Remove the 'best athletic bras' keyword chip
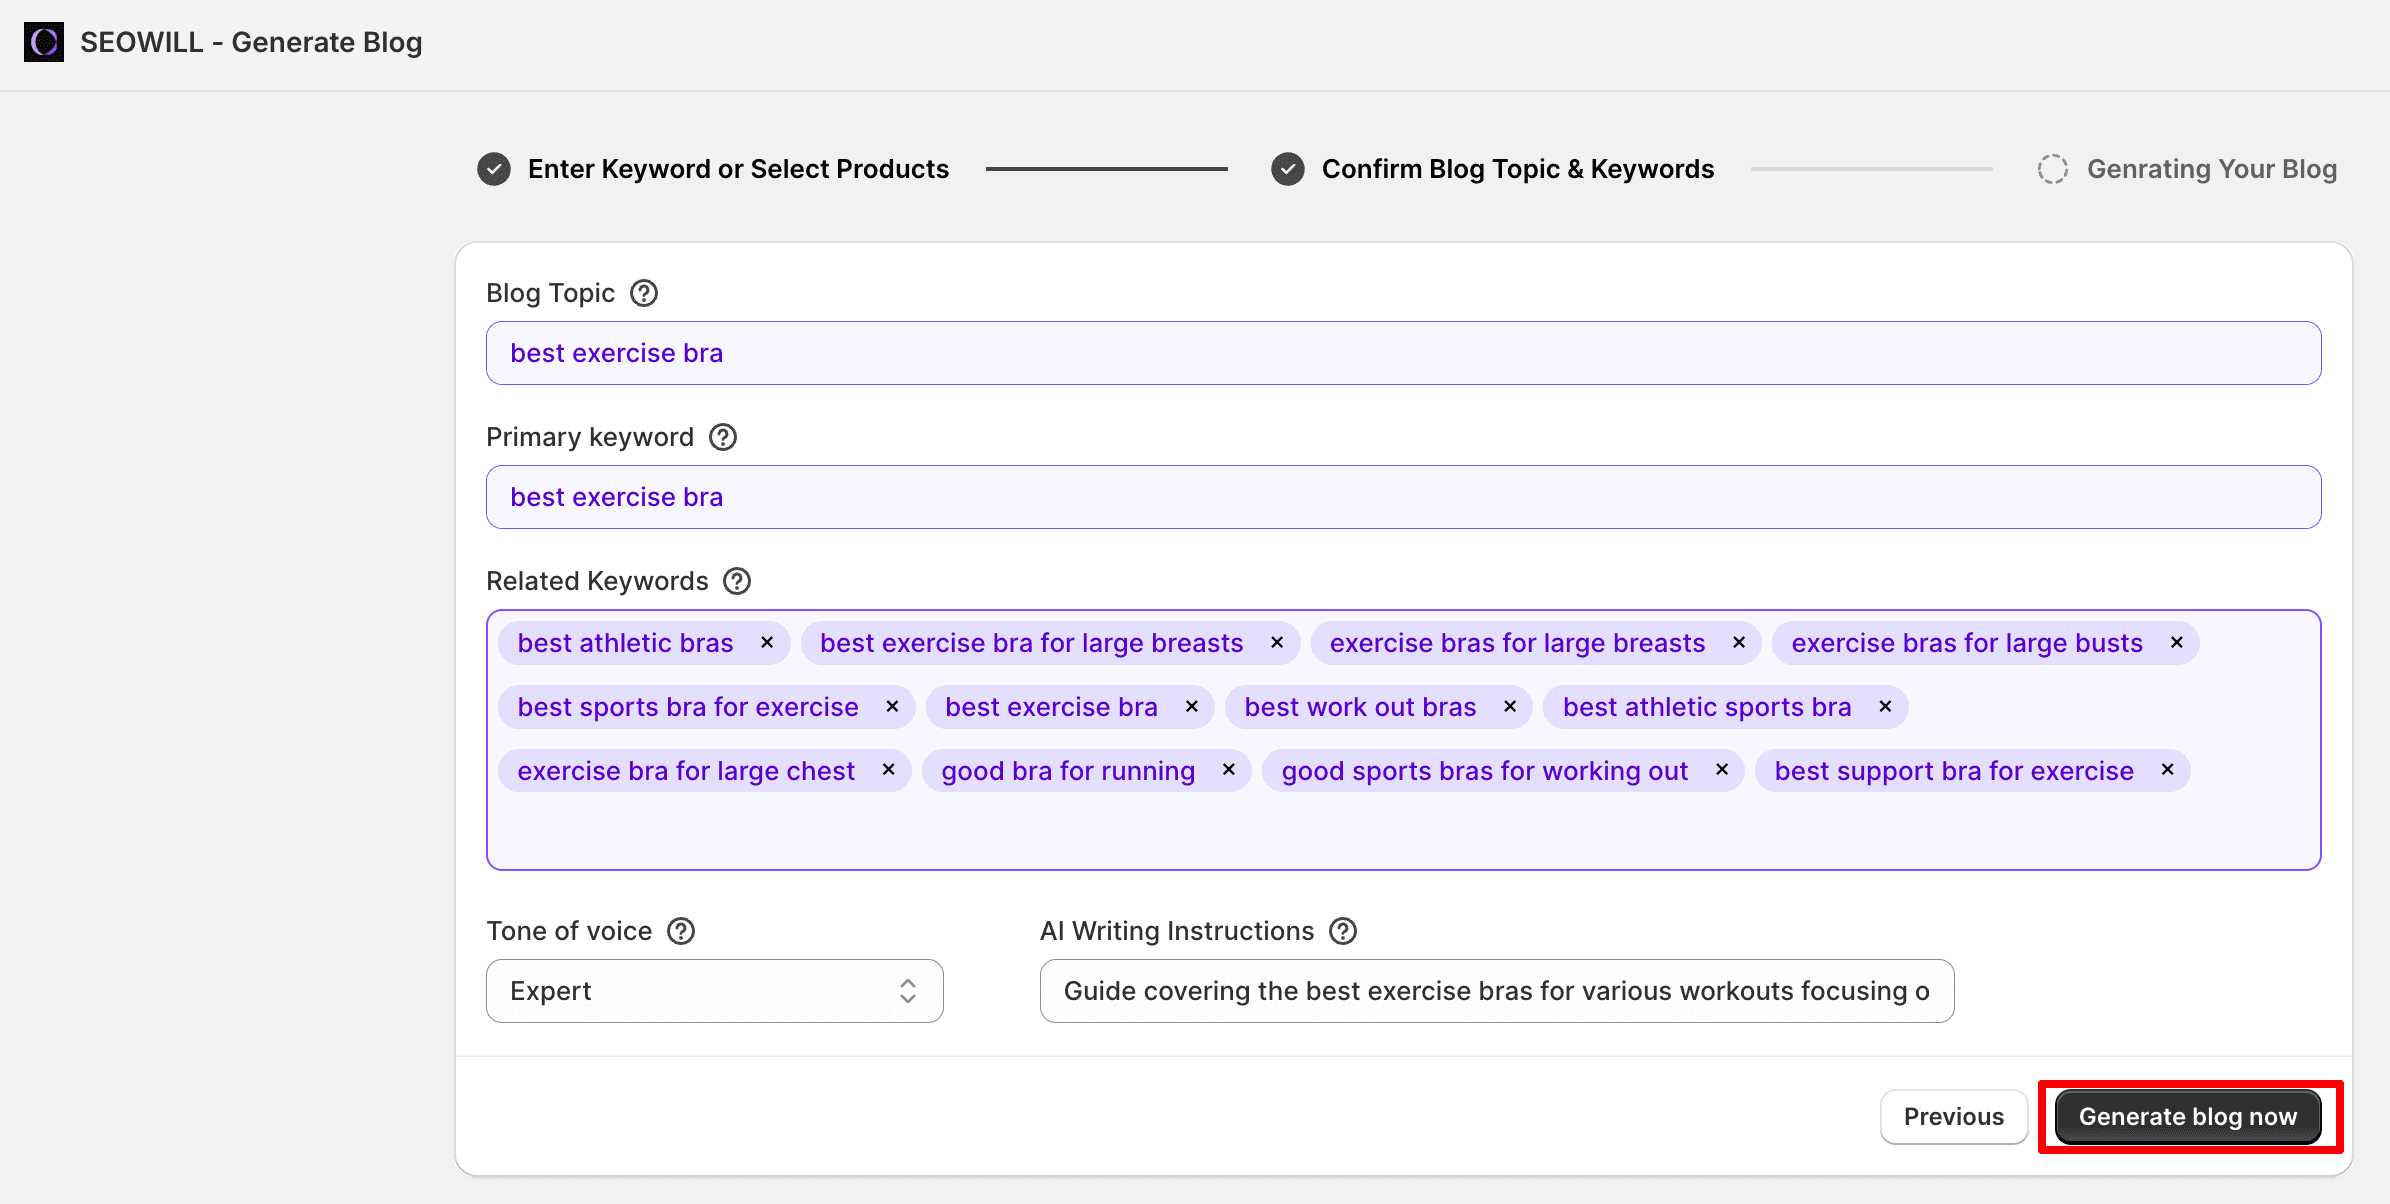The height and width of the screenshot is (1204, 2390). click(768, 642)
